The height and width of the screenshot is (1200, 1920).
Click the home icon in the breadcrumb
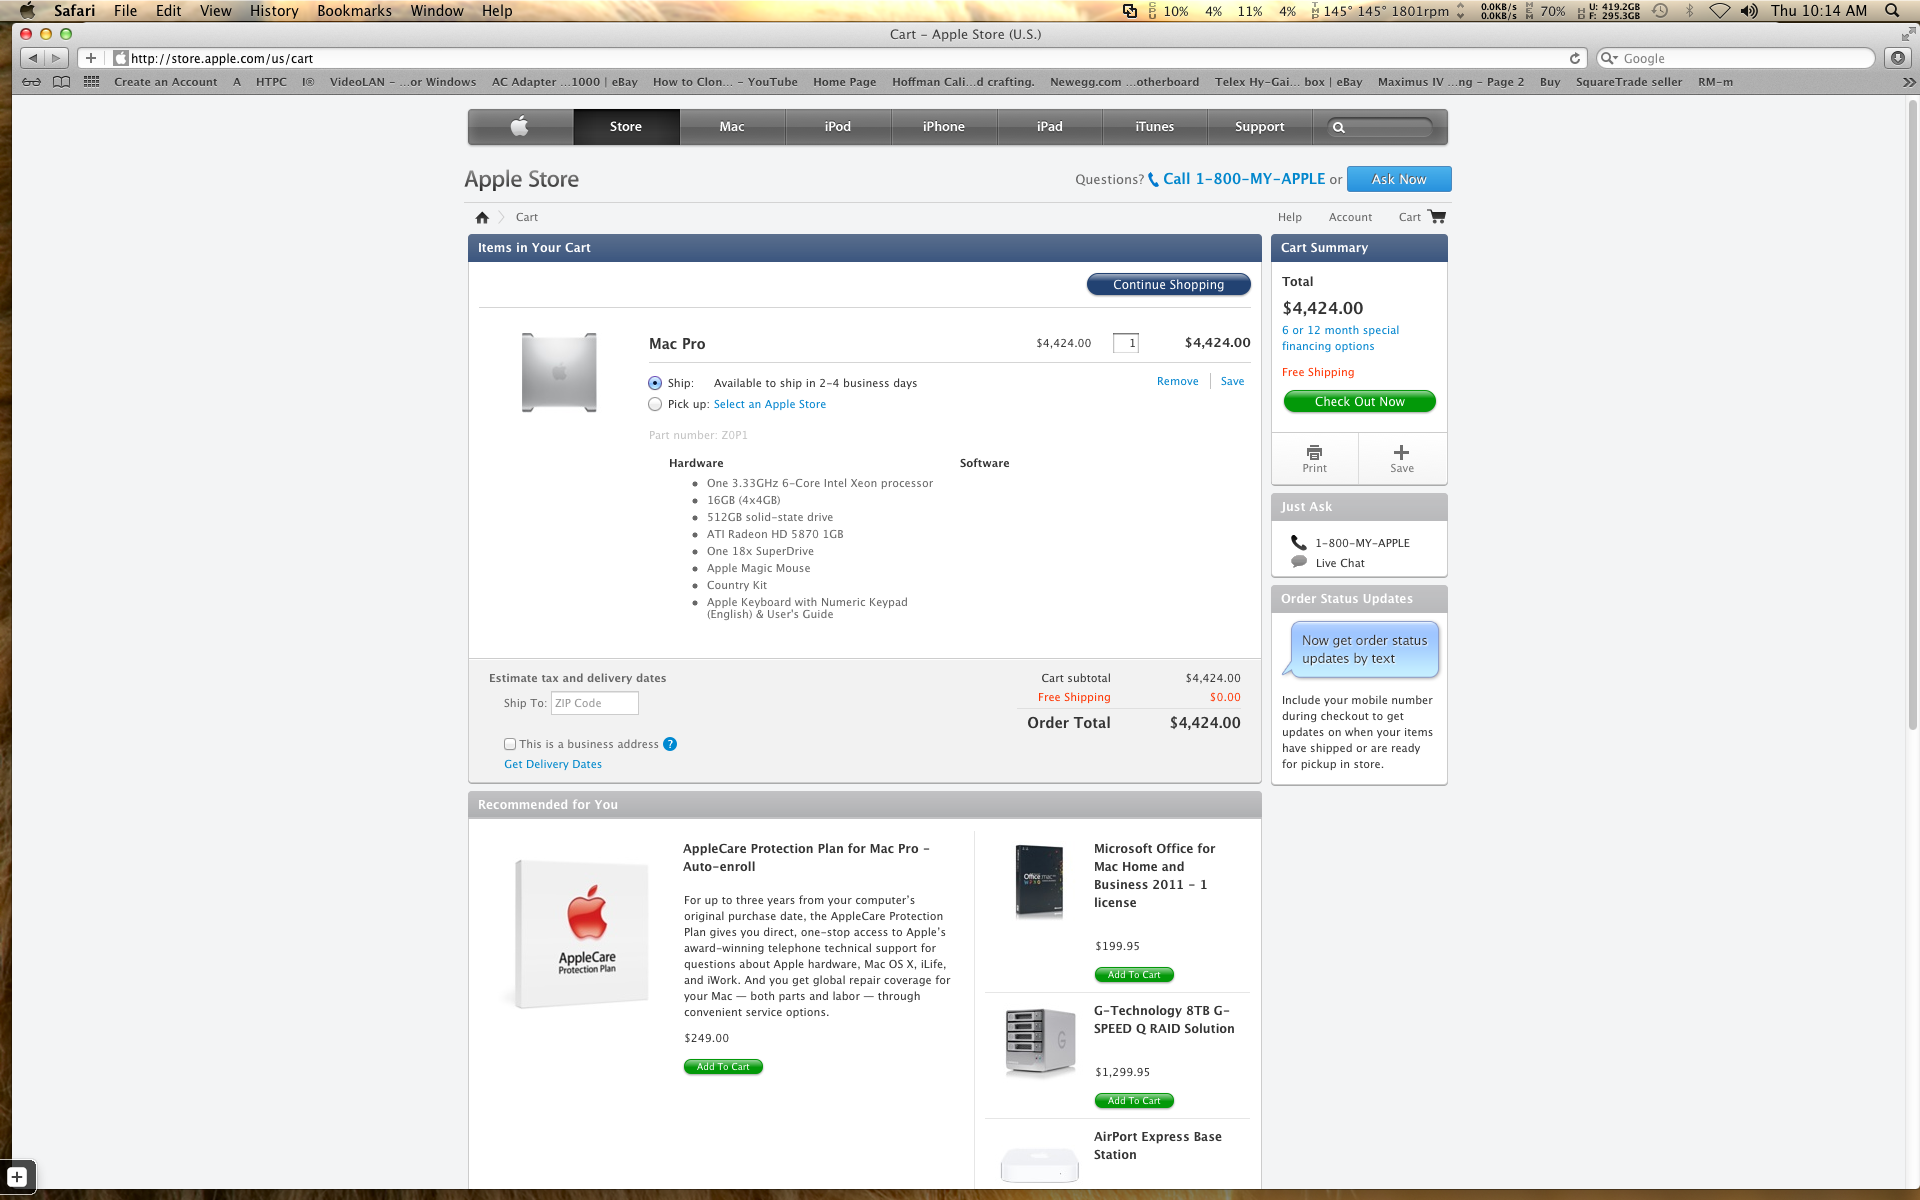tap(482, 217)
